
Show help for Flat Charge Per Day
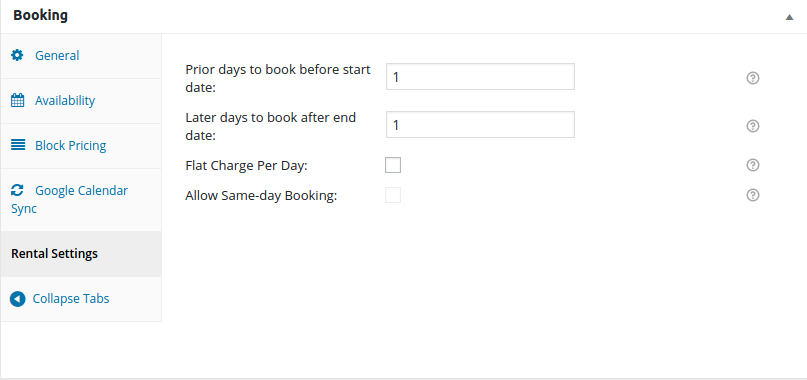(x=753, y=165)
